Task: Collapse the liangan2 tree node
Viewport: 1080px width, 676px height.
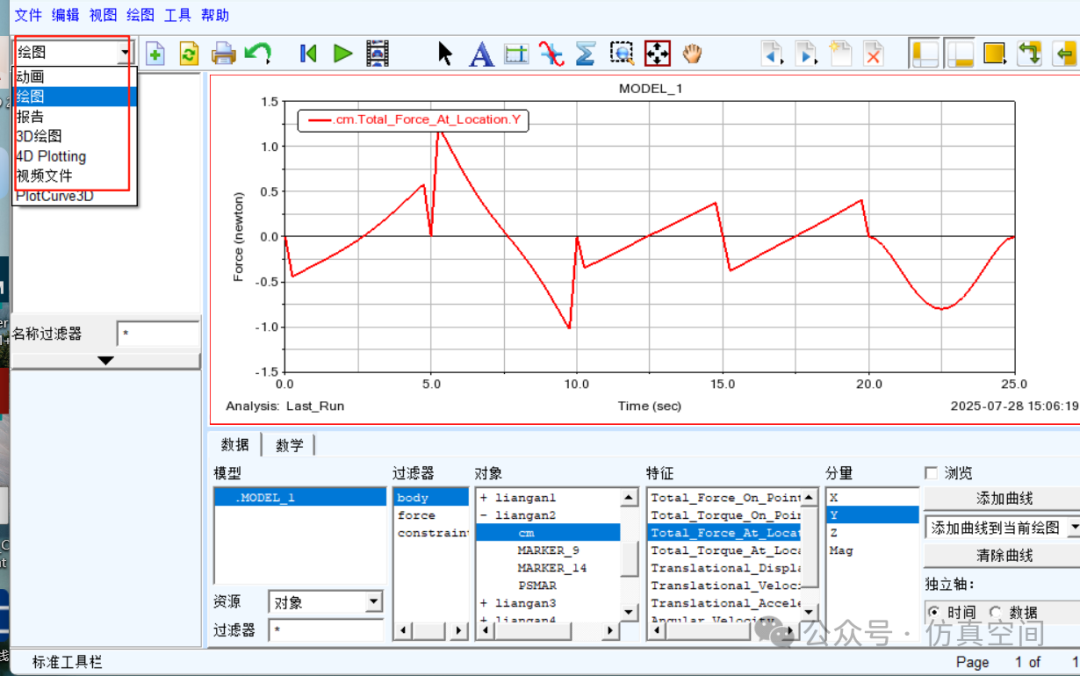Action: (x=484, y=515)
